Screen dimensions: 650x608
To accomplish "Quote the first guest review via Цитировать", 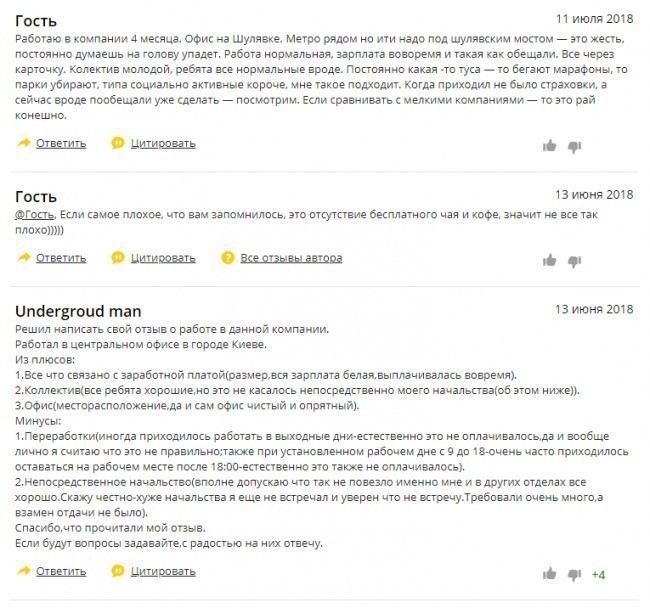I will point(163,143).
